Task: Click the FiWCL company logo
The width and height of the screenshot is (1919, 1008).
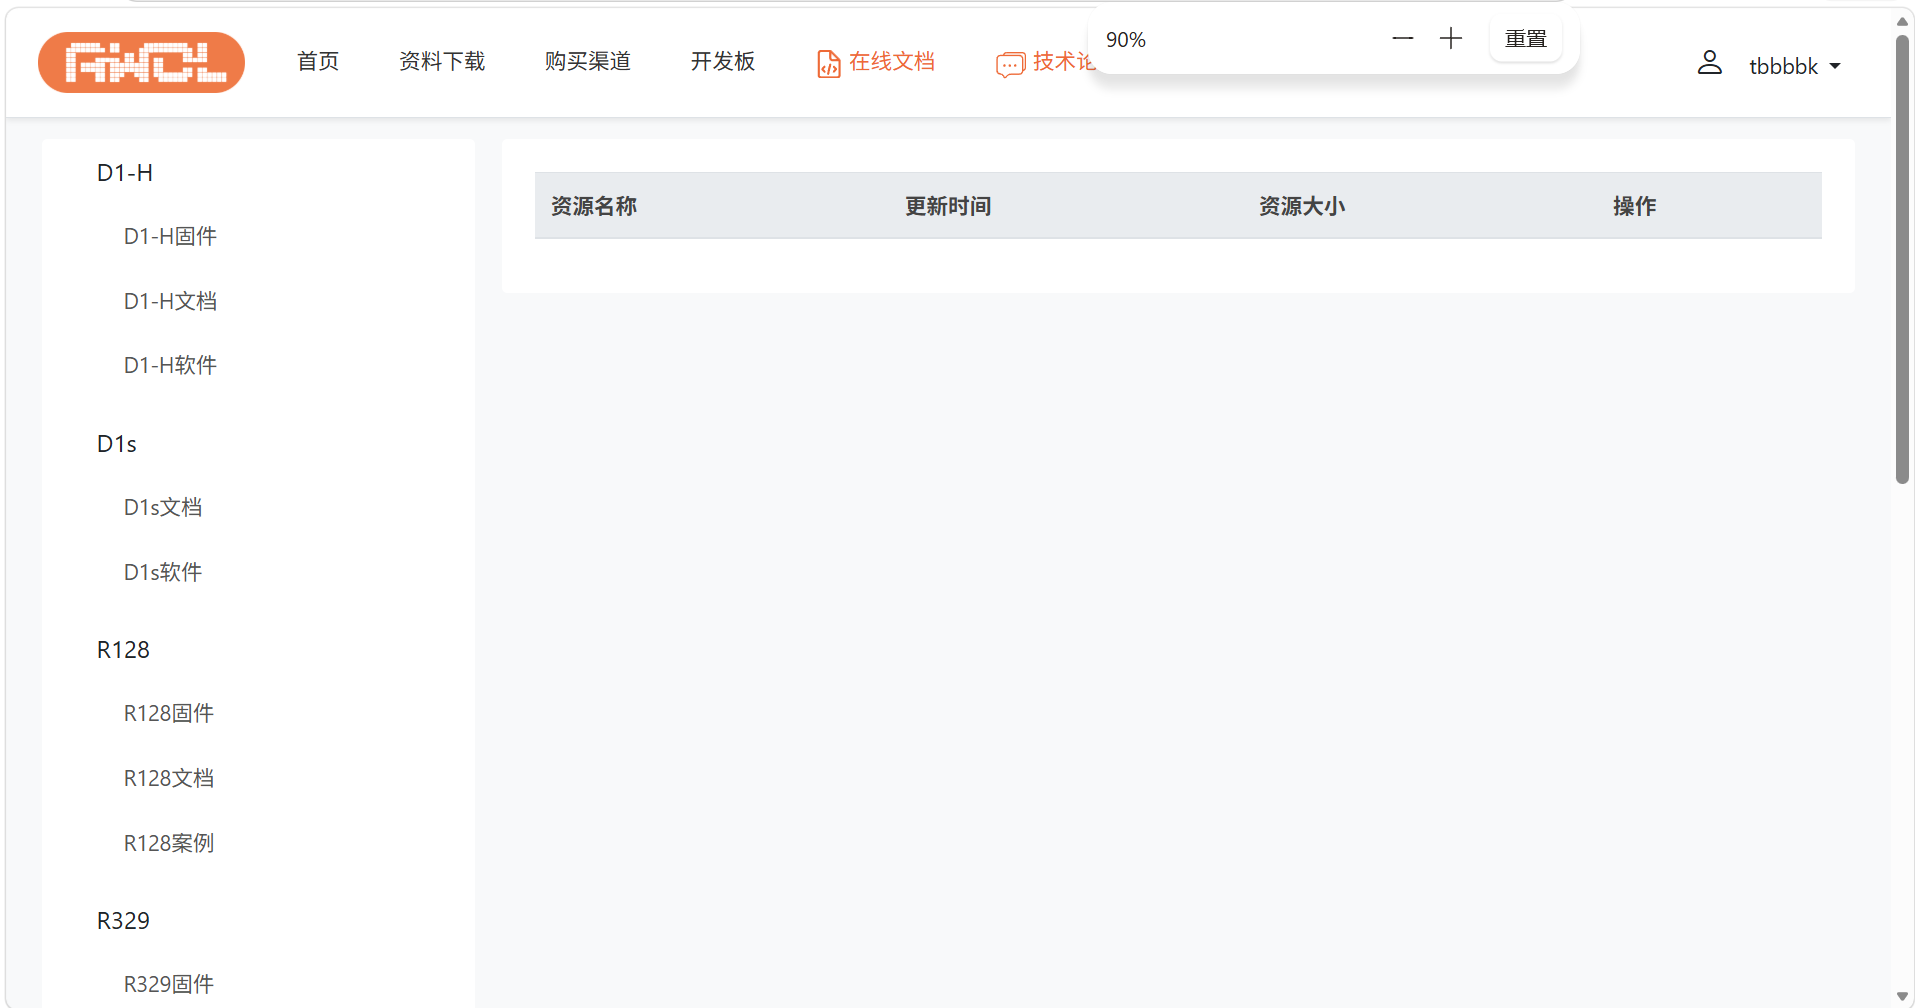Action: click(141, 62)
